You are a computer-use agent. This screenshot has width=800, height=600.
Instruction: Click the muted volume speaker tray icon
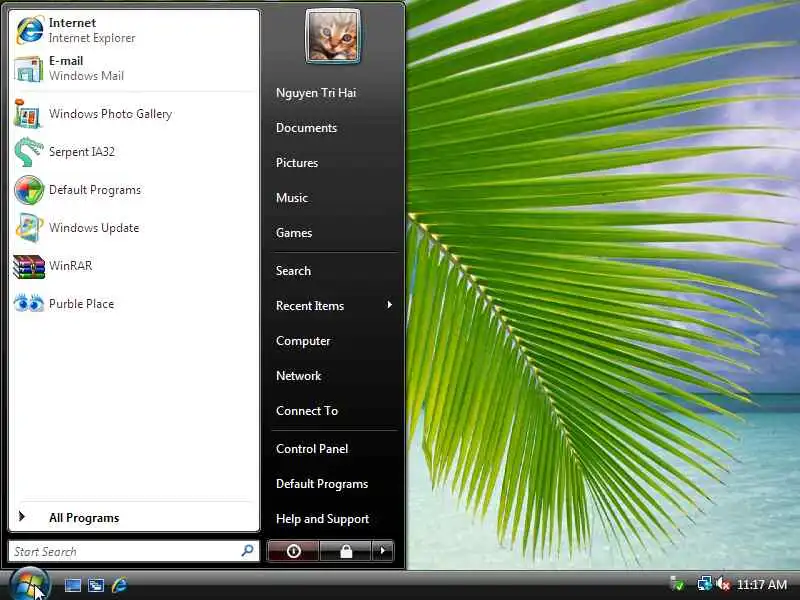pyautogui.click(x=723, y=584)
